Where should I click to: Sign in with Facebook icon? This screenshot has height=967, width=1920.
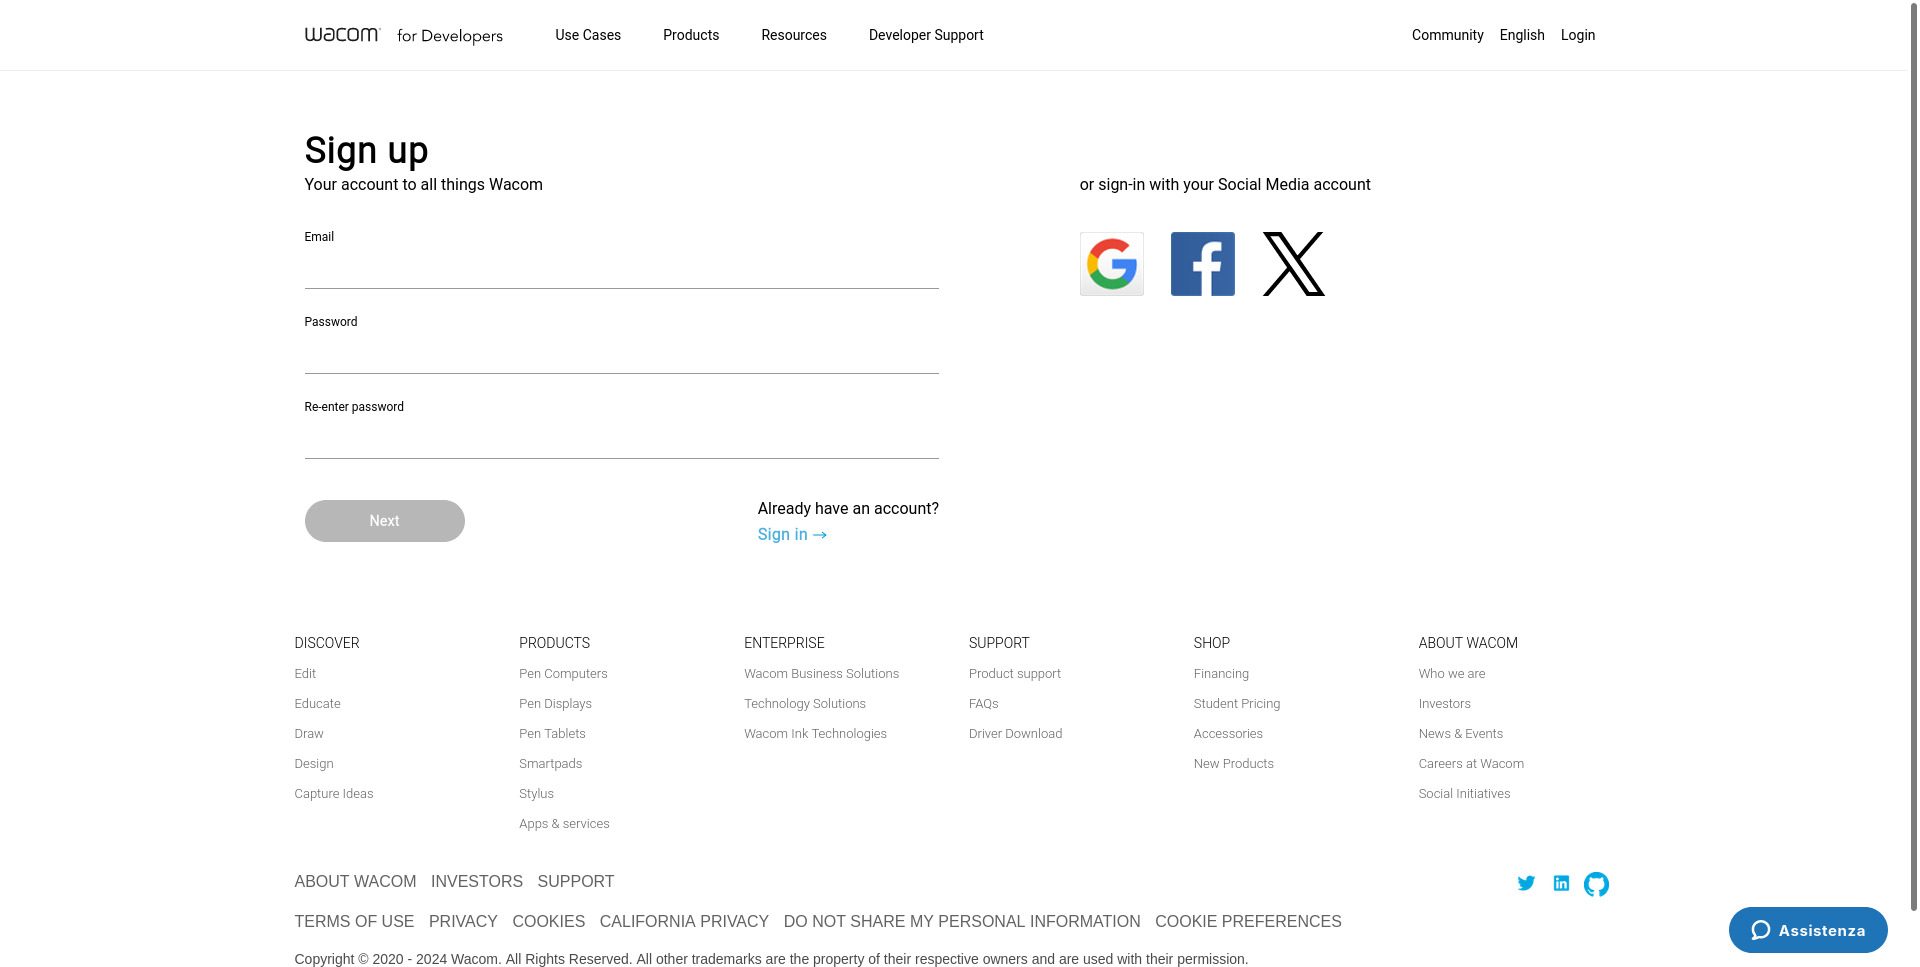tap(1202, 264)
